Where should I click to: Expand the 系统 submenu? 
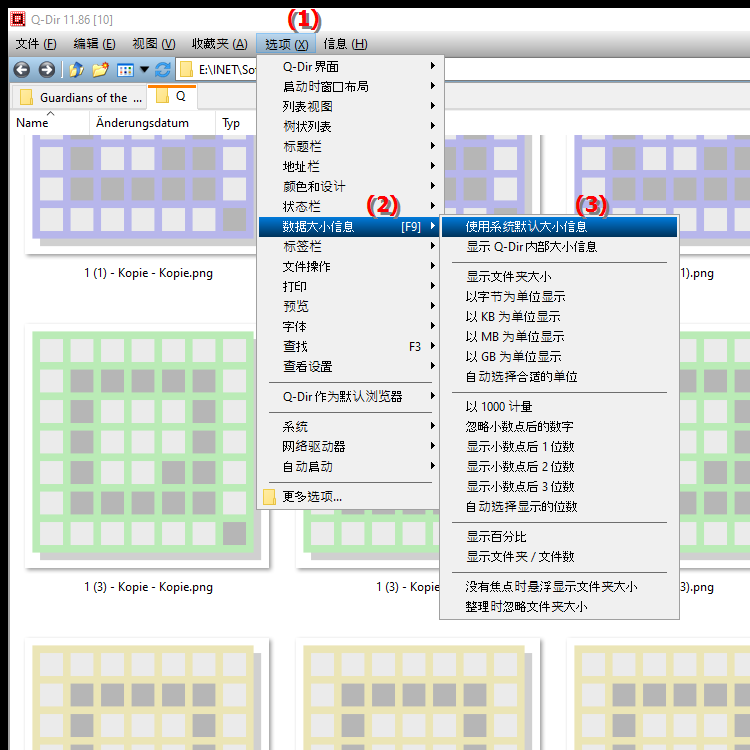pos(349,426)
